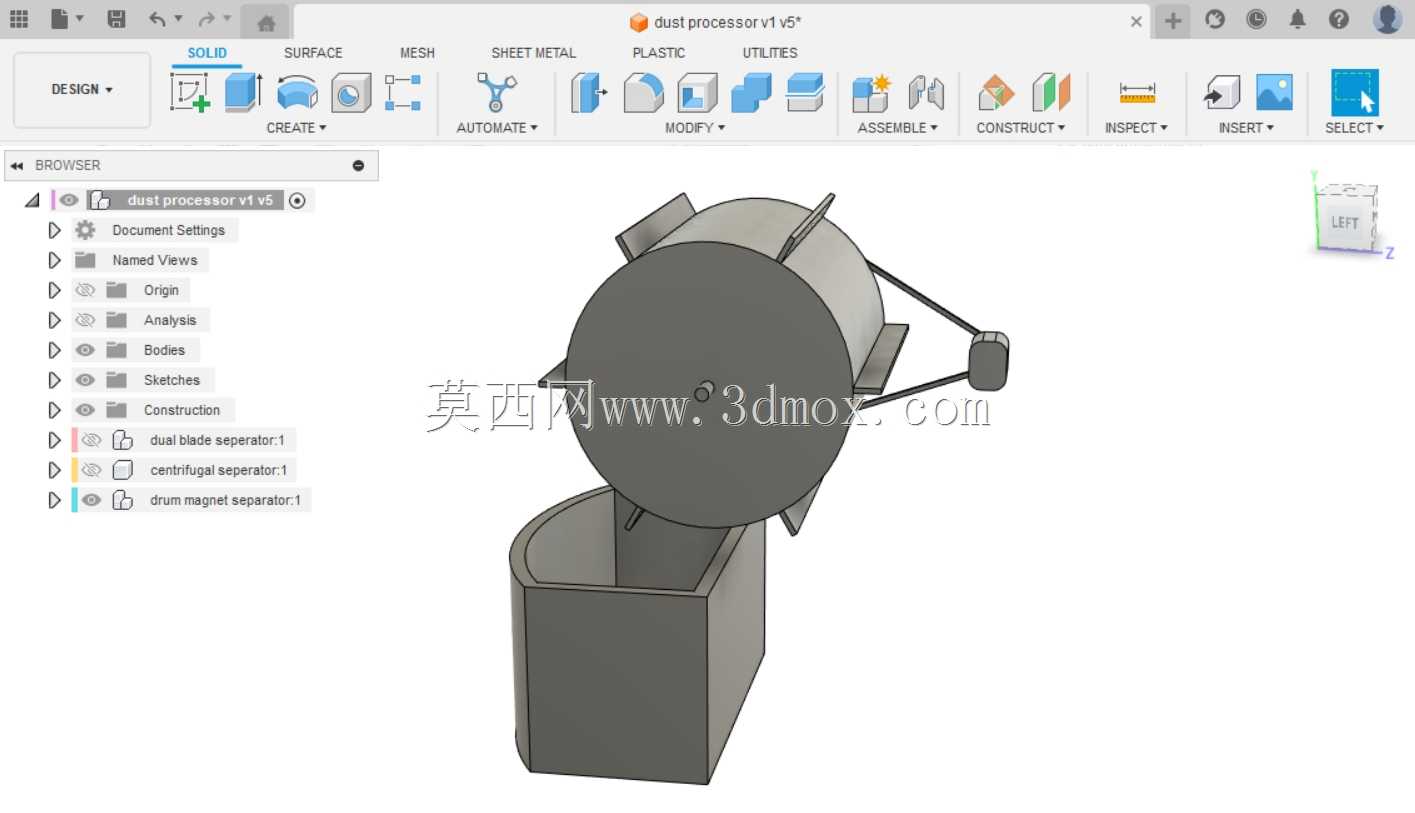Select the Offset Face tool
Viewport: 1415px width, 813px height.
804,93
